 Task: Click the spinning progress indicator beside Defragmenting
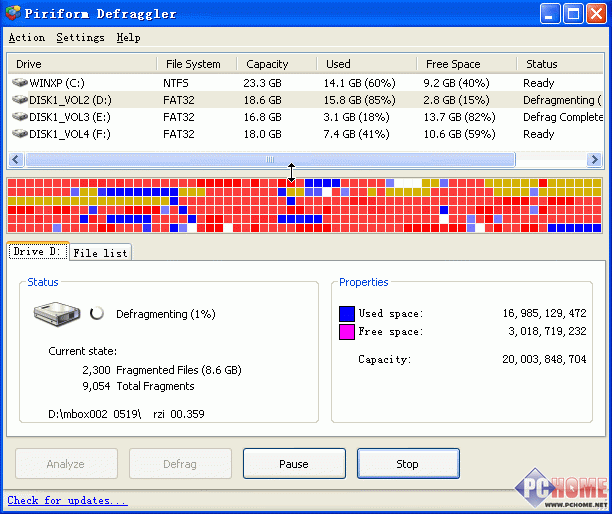97,313
